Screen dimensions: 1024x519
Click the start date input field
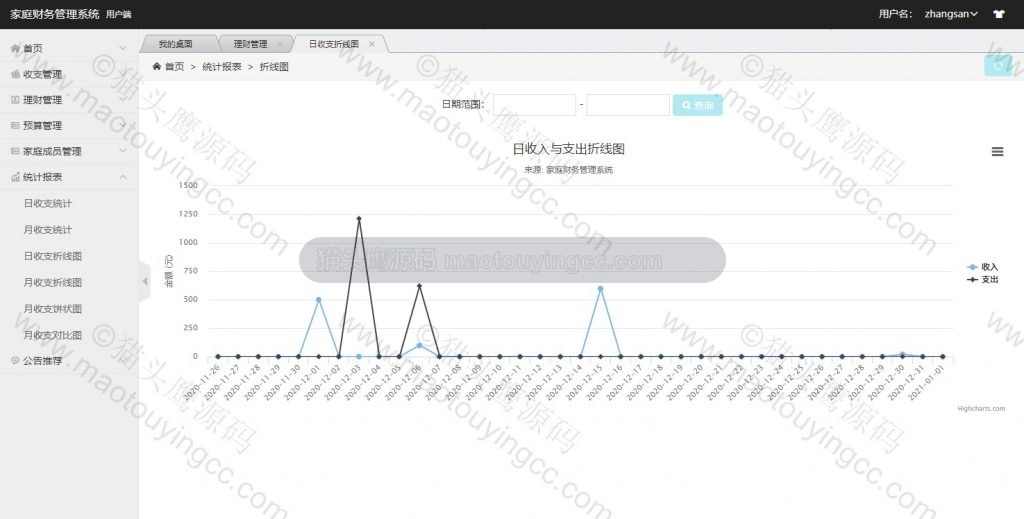click(x=534, y=105)
